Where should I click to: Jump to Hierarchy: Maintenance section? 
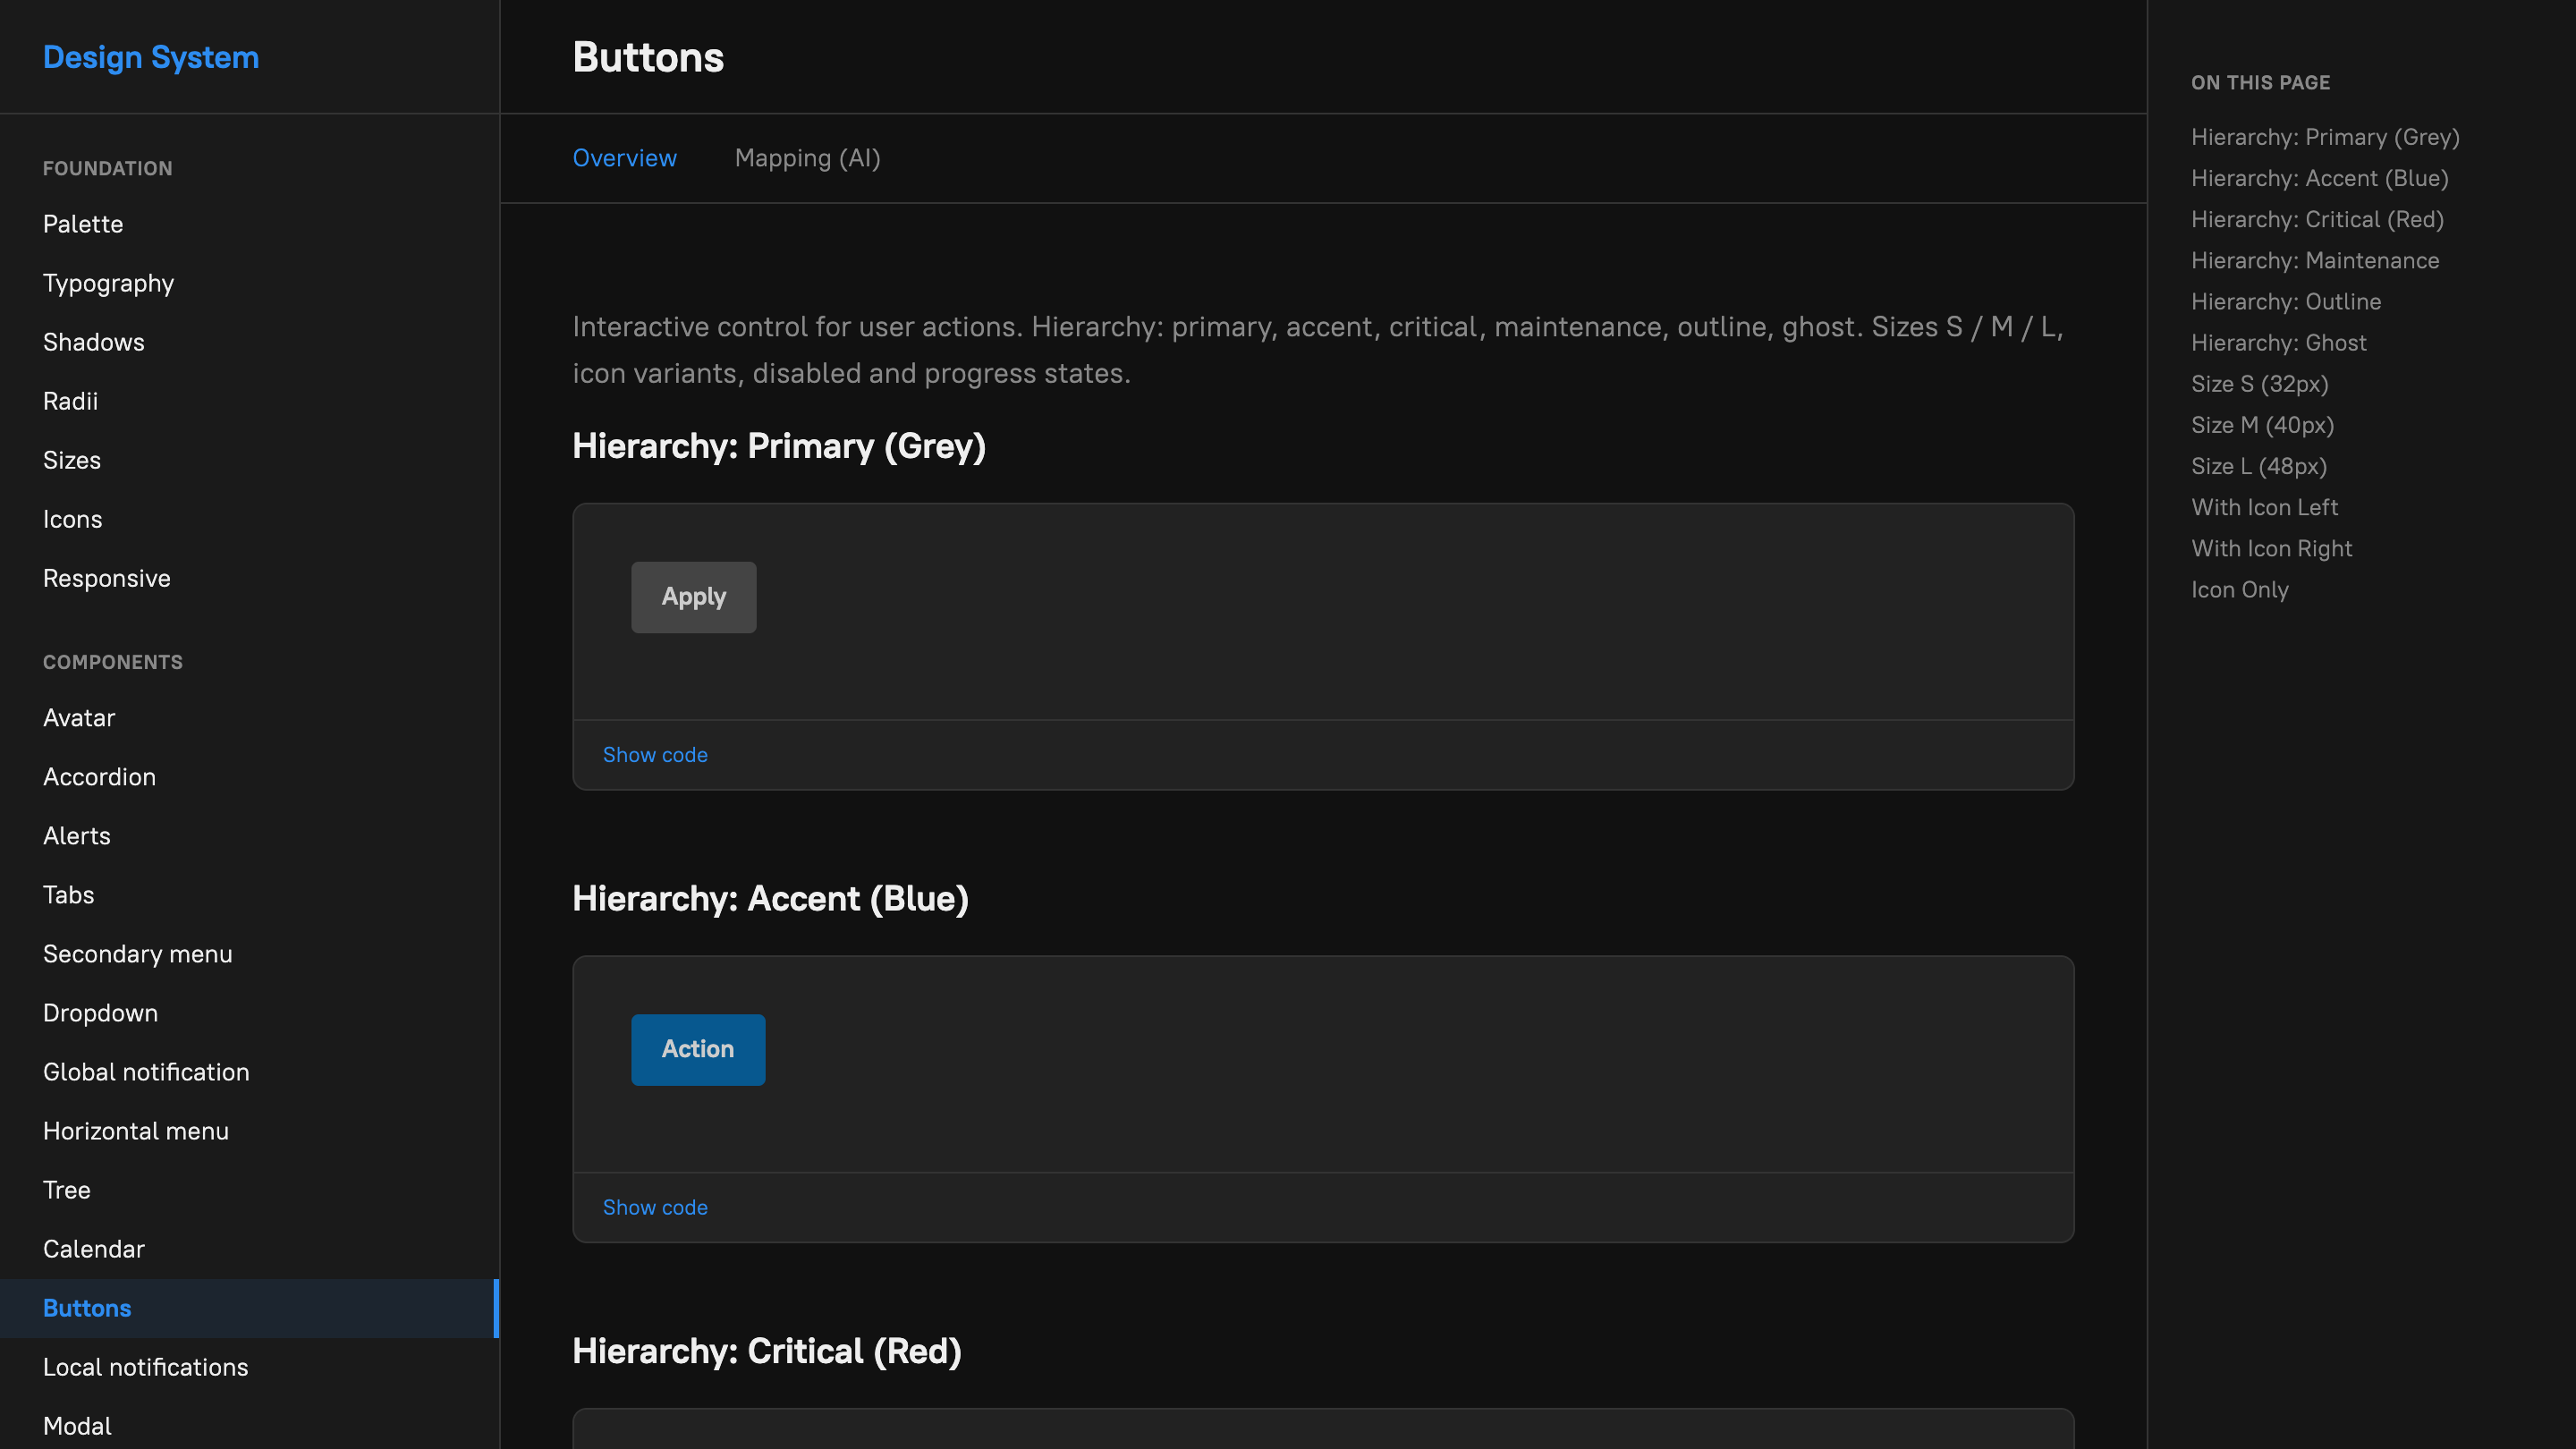click(2315, 260)
